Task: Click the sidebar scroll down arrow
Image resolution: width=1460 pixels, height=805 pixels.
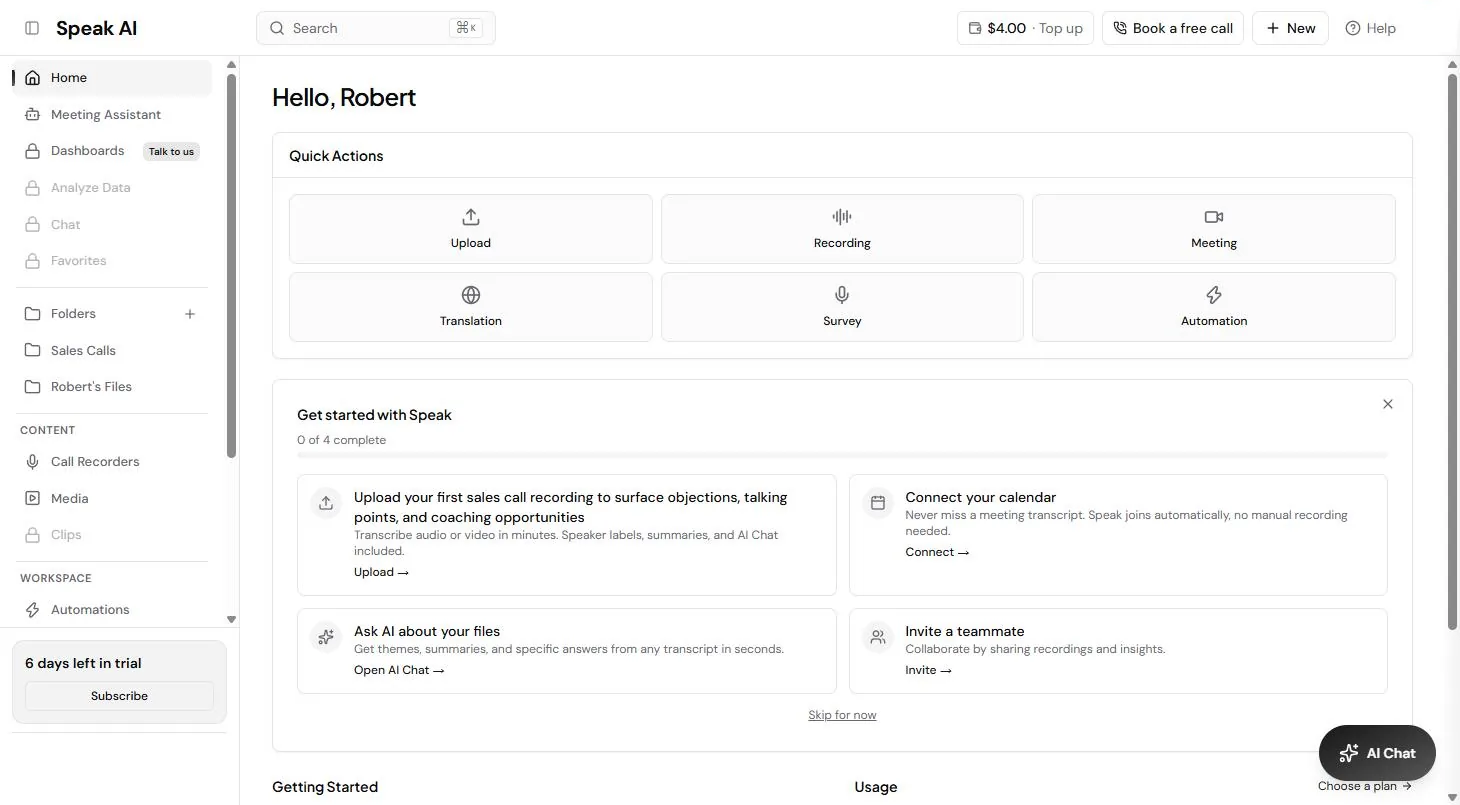Action: point(231,620)
